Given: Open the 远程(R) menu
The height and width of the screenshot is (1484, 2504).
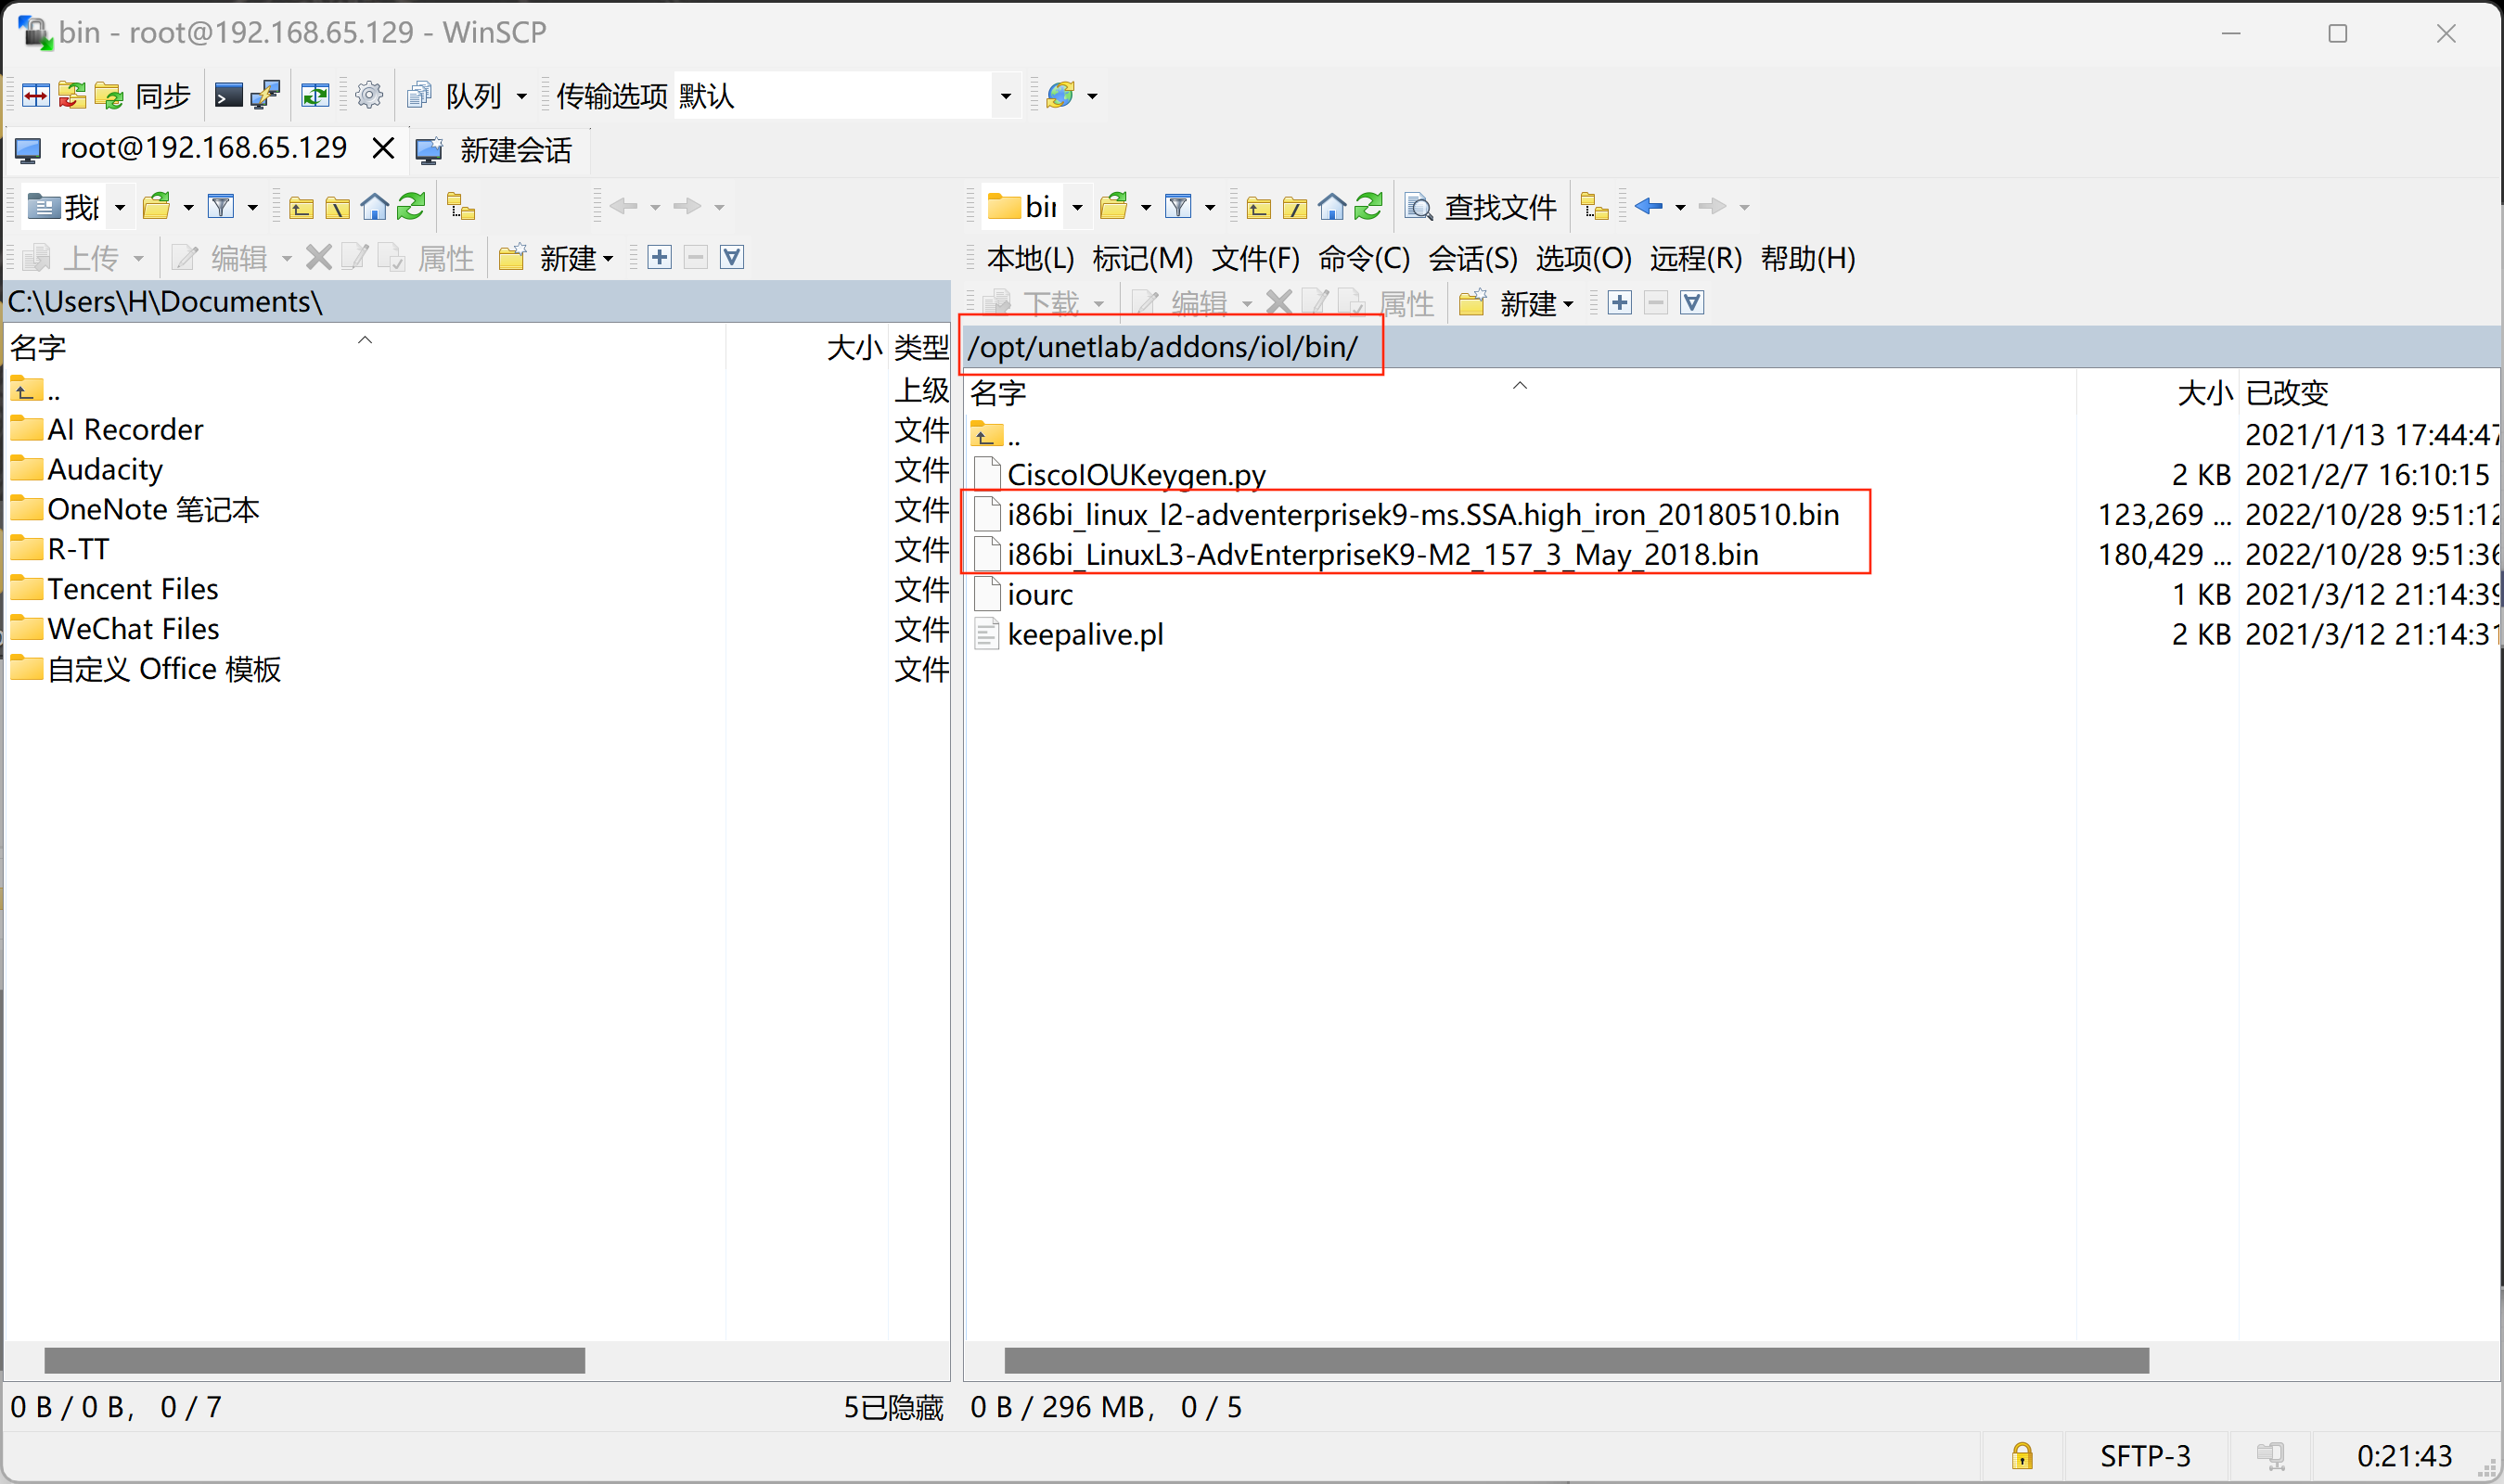Looking at the screenshot, I should point(1695,259).
